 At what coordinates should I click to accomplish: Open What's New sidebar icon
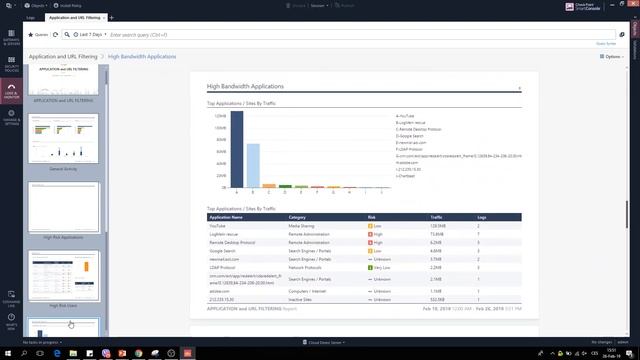[11, 322]
